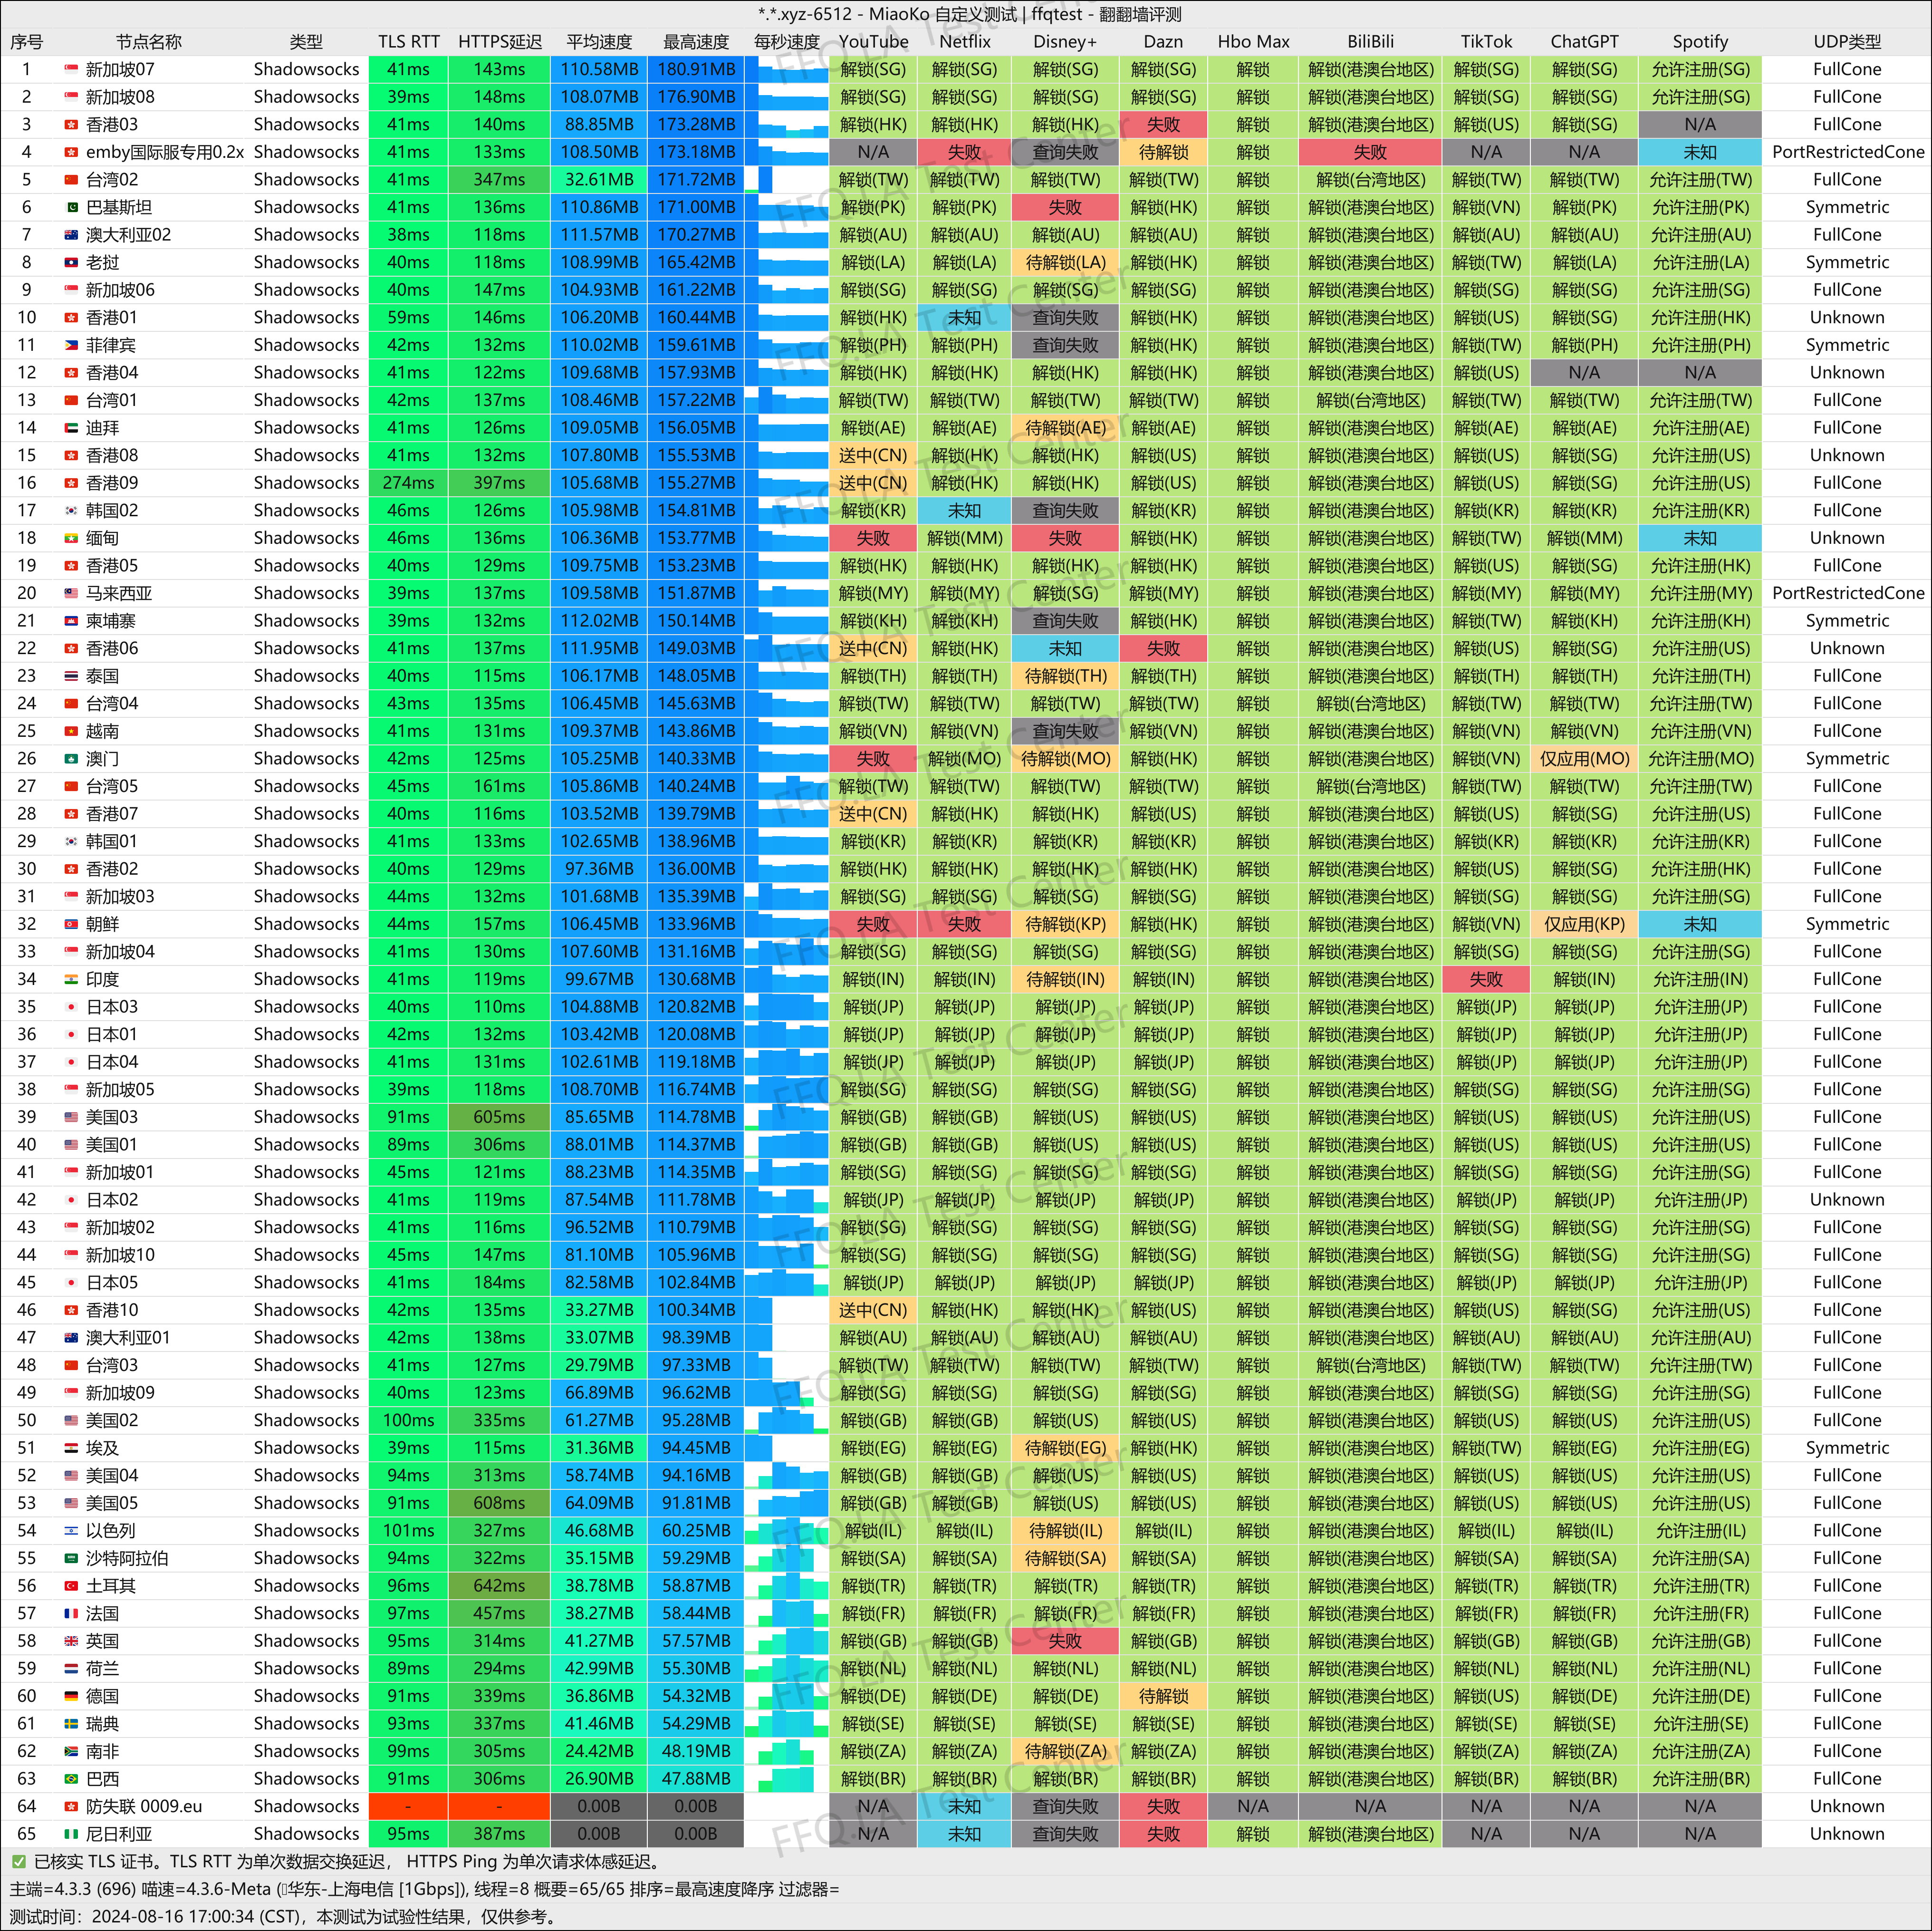Click the 112.02MB average speed cell
The width and height of the screenshot is (1932, 1931).
(599, 621)
